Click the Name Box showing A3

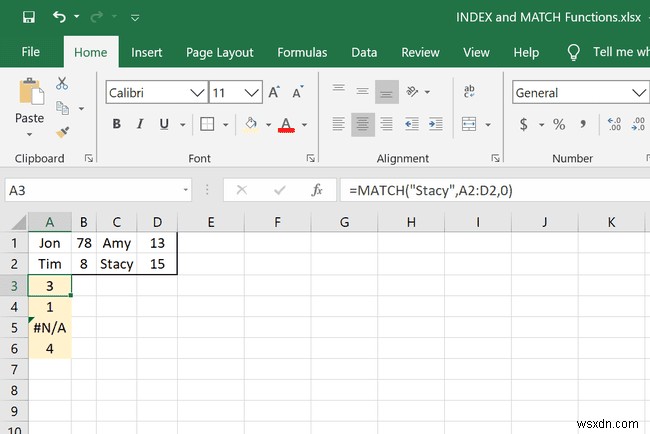click(98, 190)
